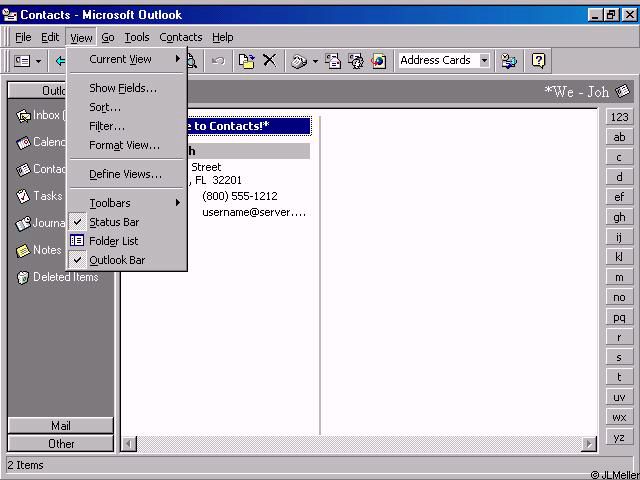The image size is (640, 480).
Task: Jump to contacts with the pq index button
Action: (x=619, y=318)
